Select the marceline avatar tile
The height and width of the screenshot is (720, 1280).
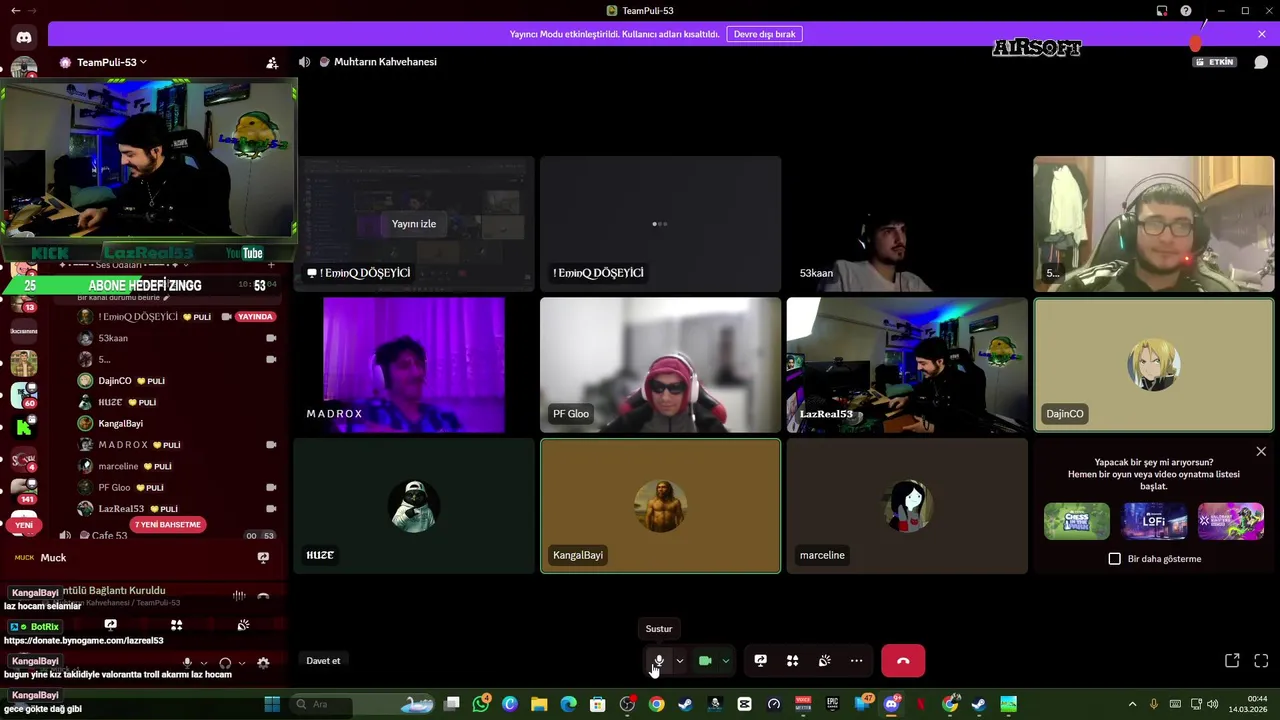[x=907, y=506]
